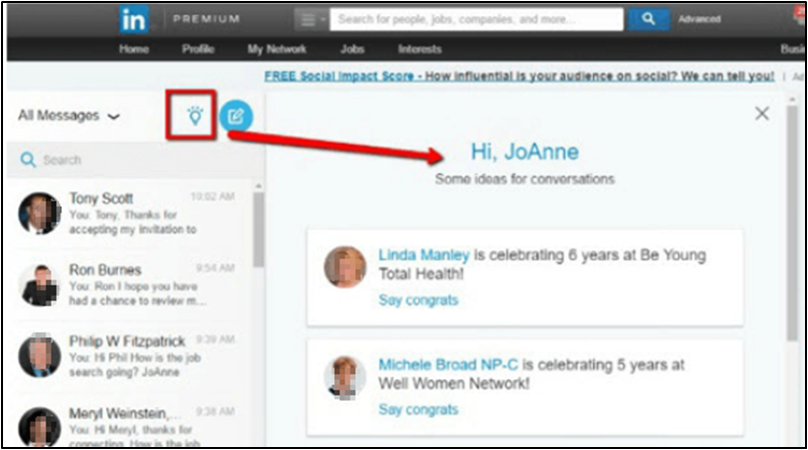Viewport: 808px width, 450px height.
Task: Click the message list scrollbar
Action: (x=258, y=230)
